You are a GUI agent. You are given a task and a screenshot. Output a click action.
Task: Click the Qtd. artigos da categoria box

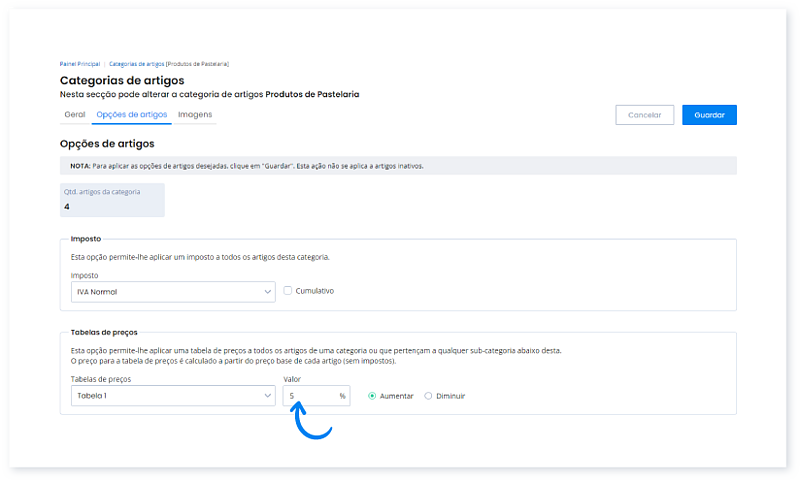(112, 200)
